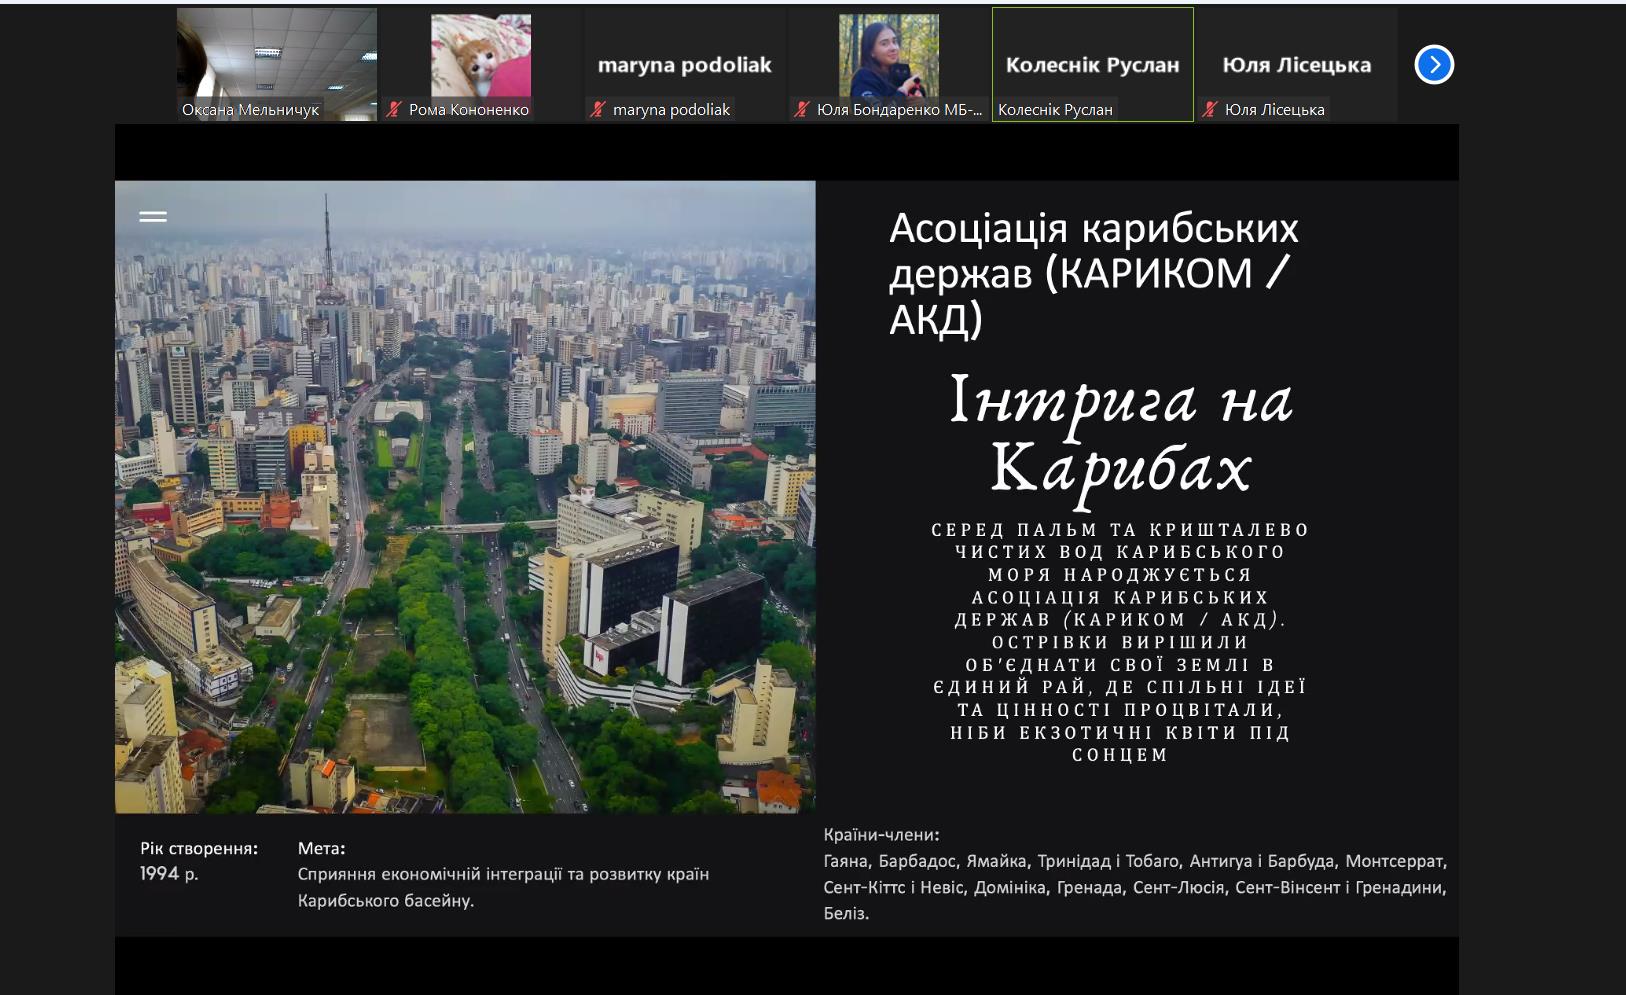Image resolution: width=1626 pixels, height=995 pixels.
Task: Show next participants with blue arrow
Action: pos(1433,65)
